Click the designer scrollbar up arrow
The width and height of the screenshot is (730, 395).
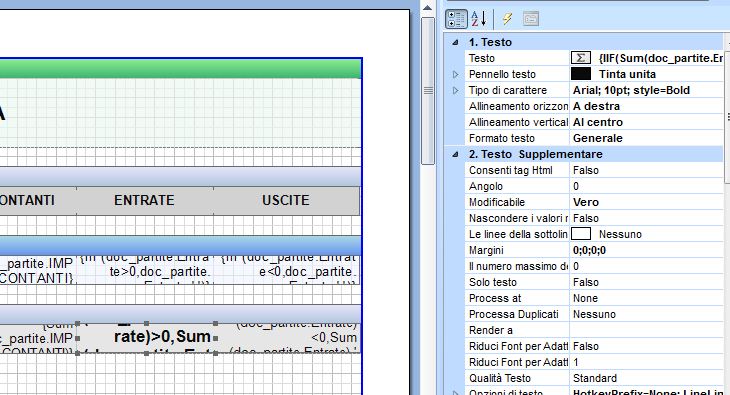428,8
